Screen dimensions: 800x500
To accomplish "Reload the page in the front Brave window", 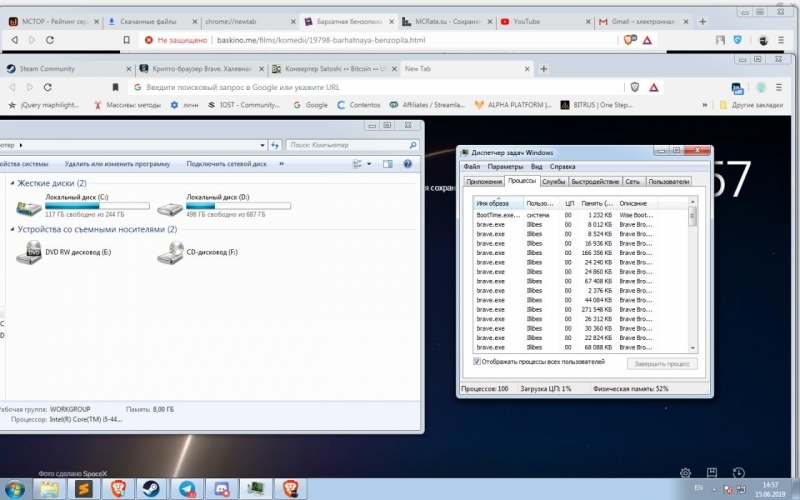I will [48, 87].
